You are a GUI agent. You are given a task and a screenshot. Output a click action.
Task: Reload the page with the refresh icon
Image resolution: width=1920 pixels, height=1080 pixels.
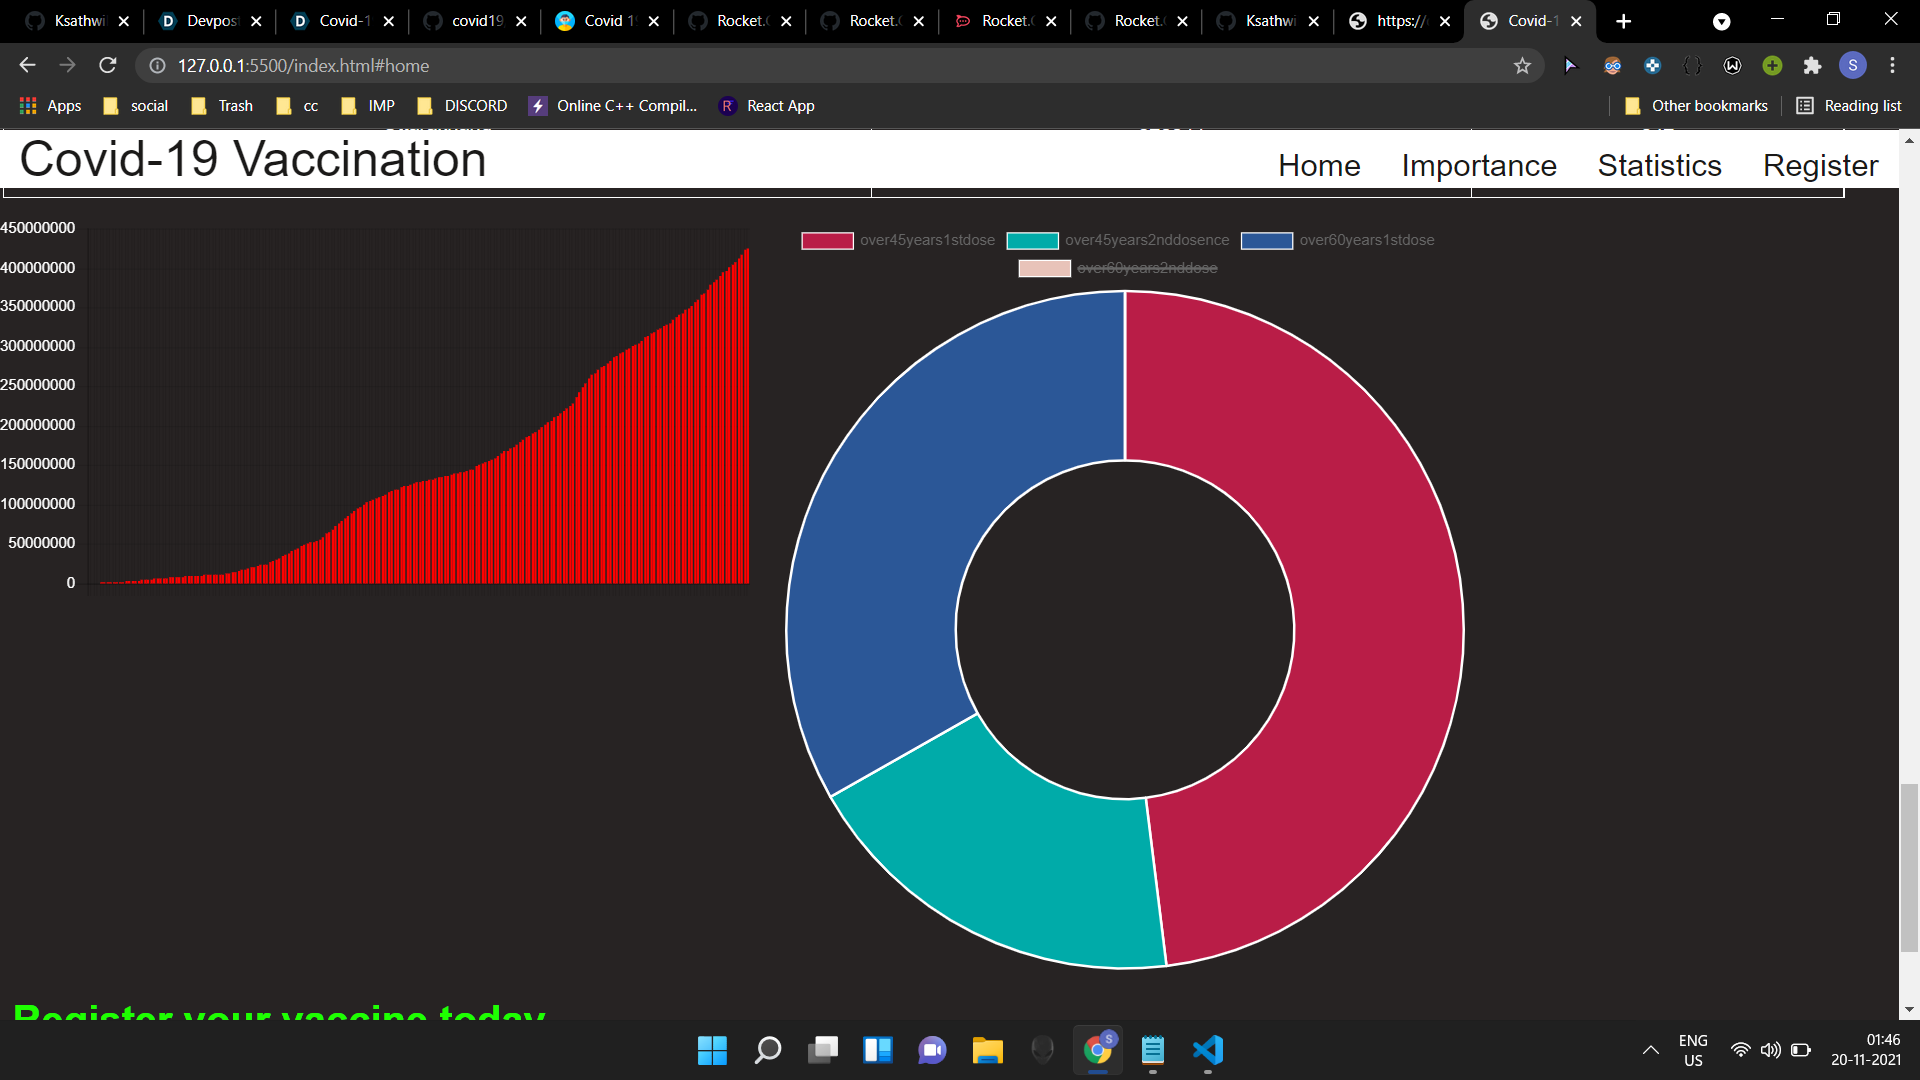point(108,66)
